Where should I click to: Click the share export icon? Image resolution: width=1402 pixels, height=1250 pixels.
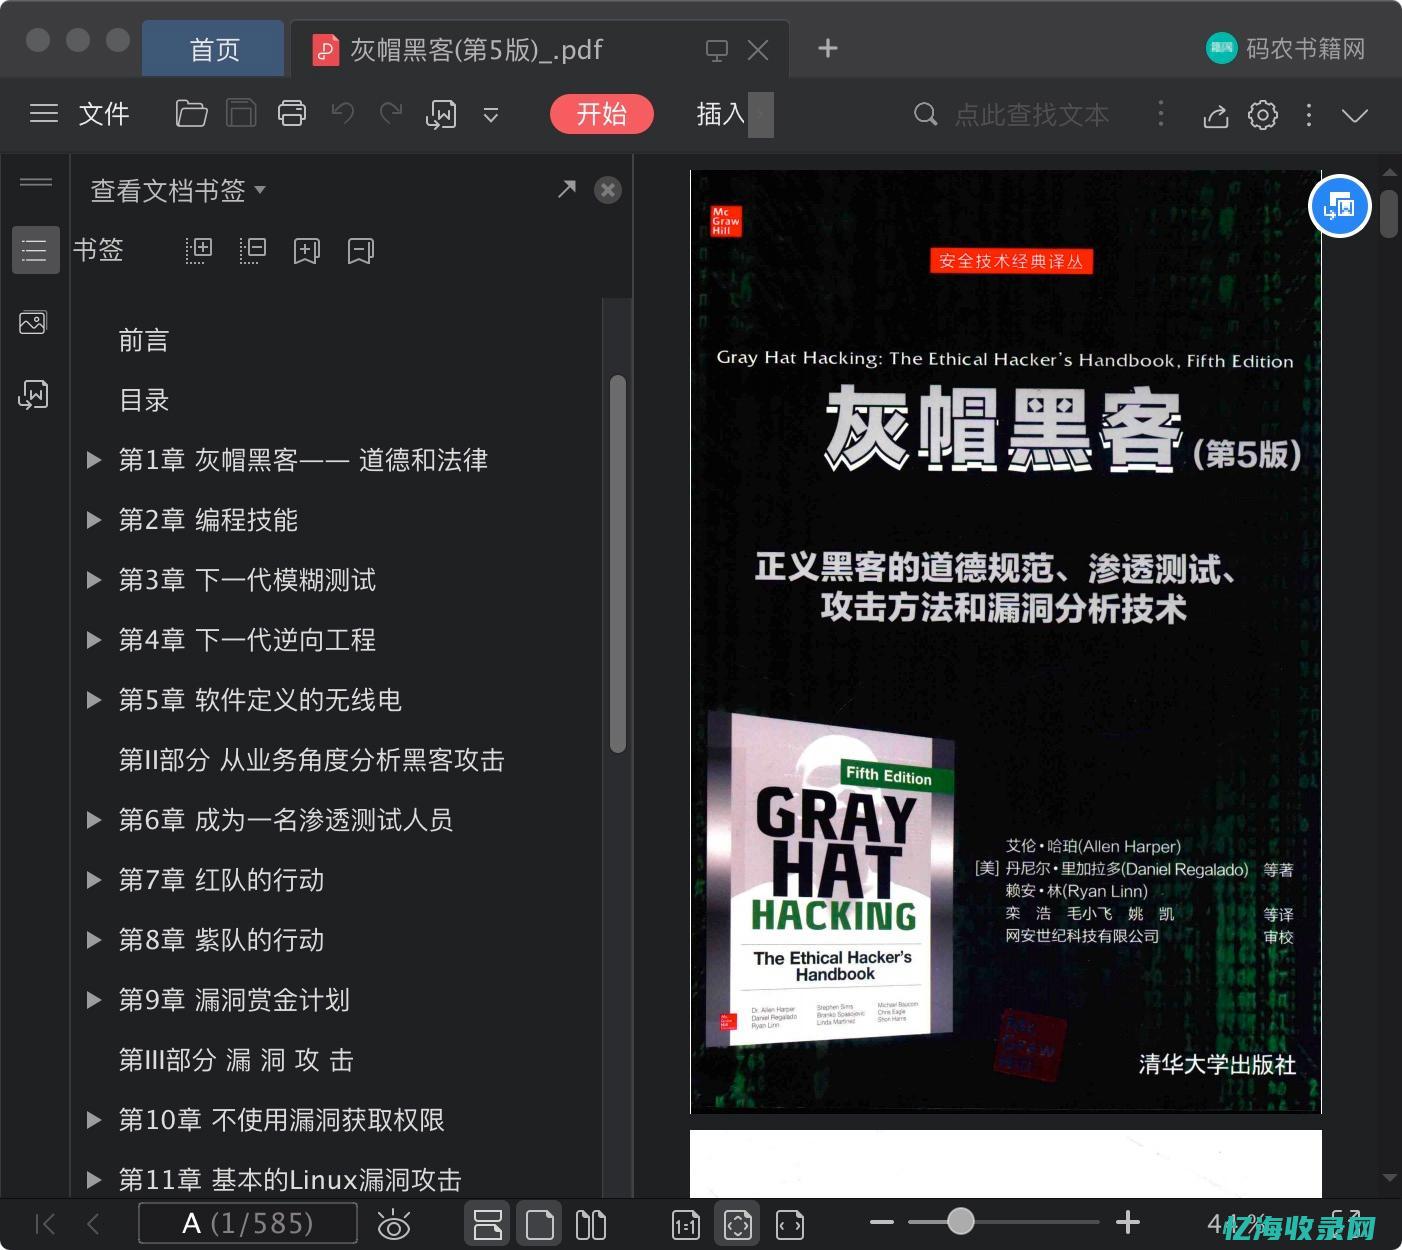click(1215, 115)
